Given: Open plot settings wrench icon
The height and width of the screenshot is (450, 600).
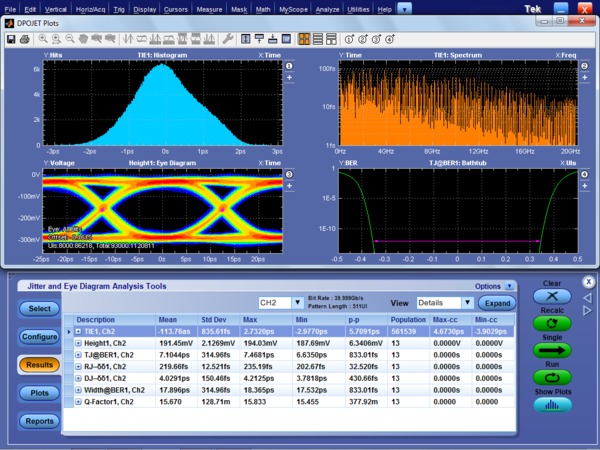Looking at the screenshot, I should click(228, 39).
